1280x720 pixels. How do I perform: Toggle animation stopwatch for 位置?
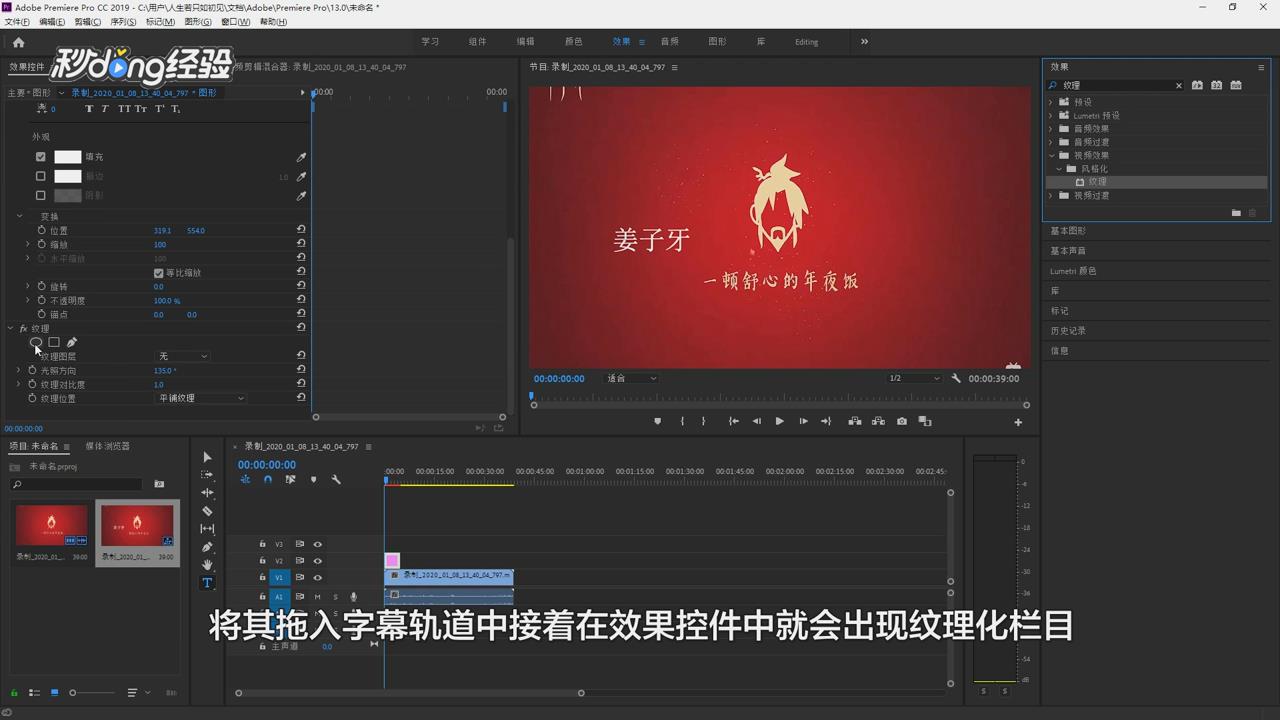tap(41, 230)
